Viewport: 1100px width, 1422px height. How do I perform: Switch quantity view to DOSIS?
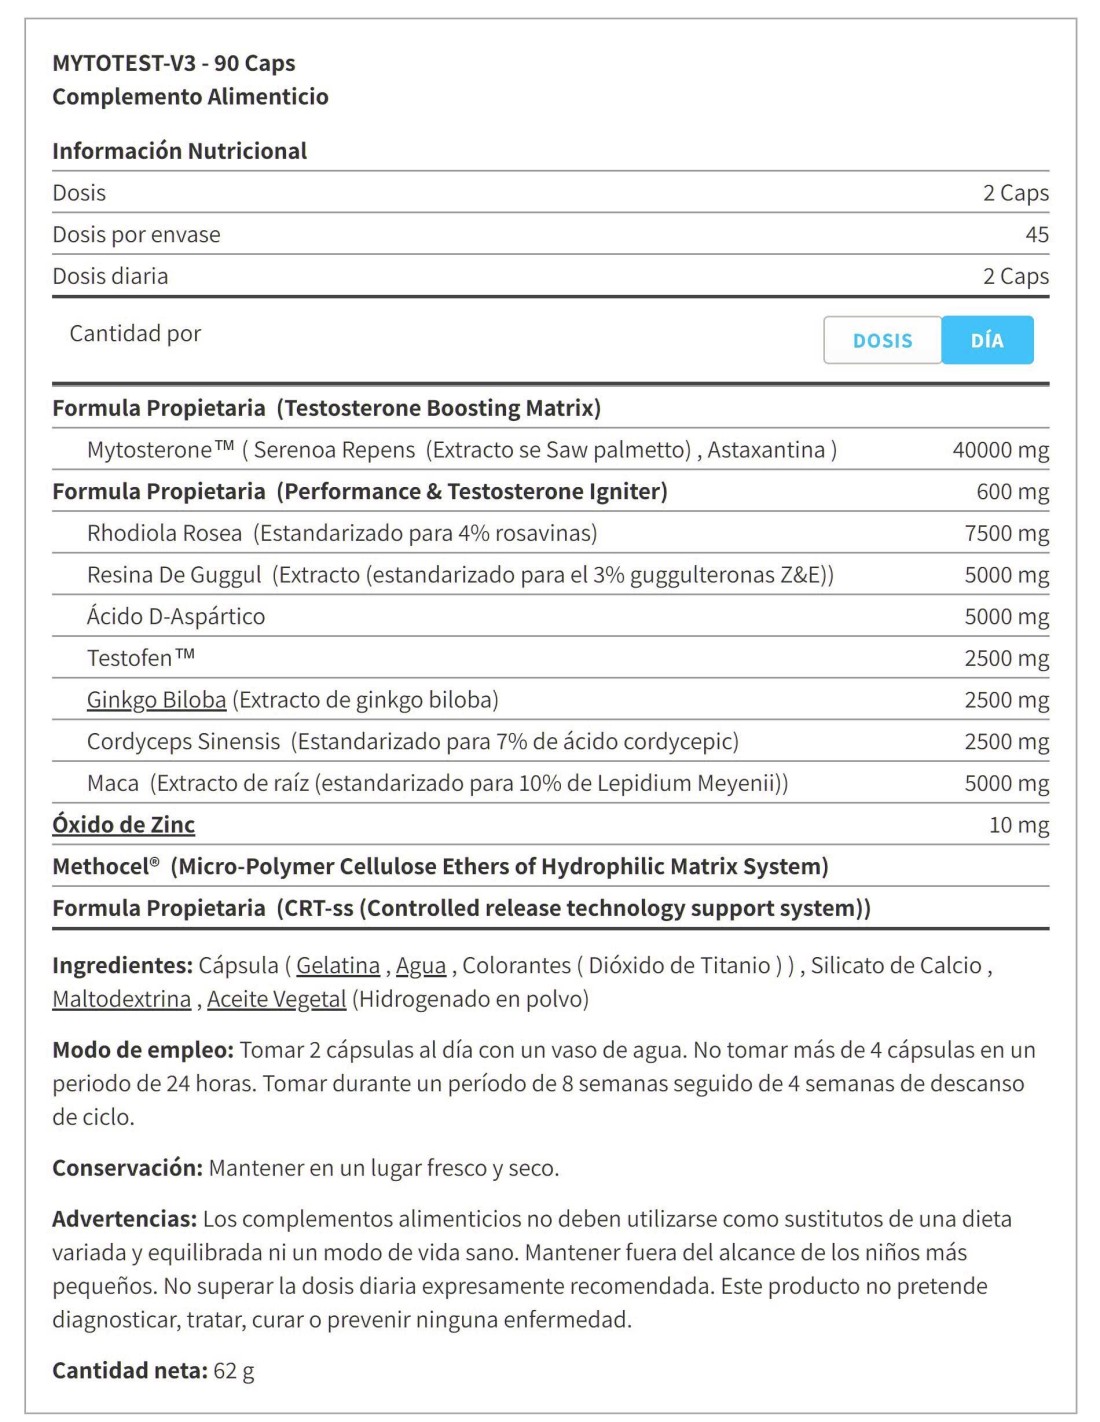coord(882,340)
